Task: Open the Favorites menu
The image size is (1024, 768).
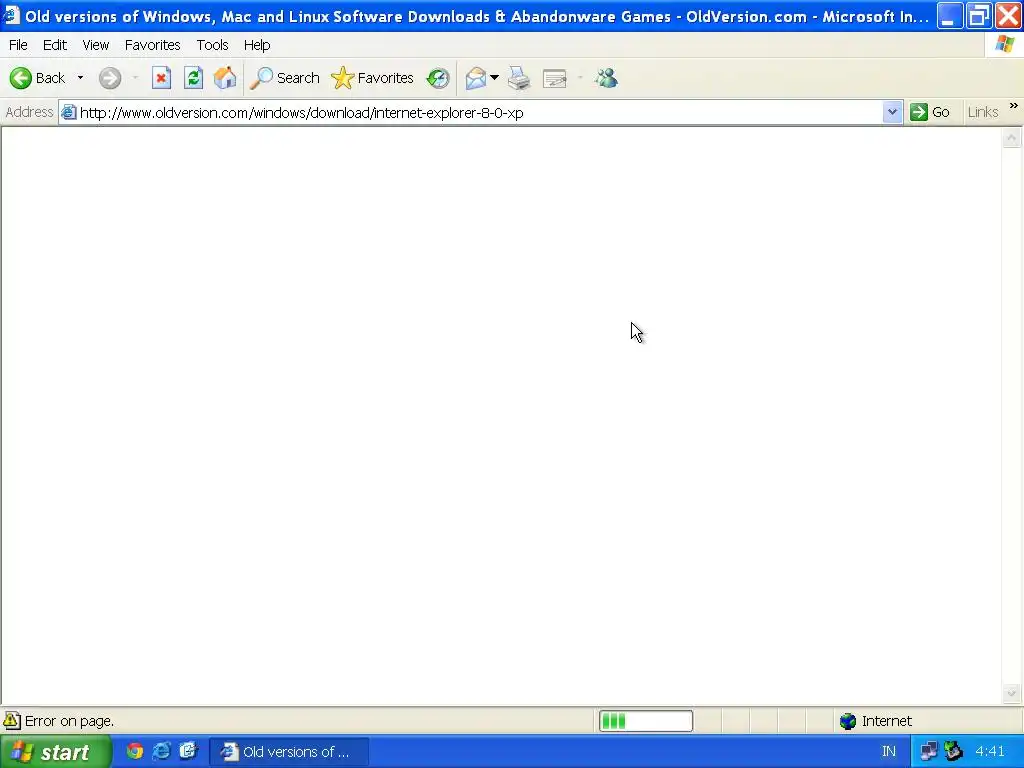Action: coord(152,45)
